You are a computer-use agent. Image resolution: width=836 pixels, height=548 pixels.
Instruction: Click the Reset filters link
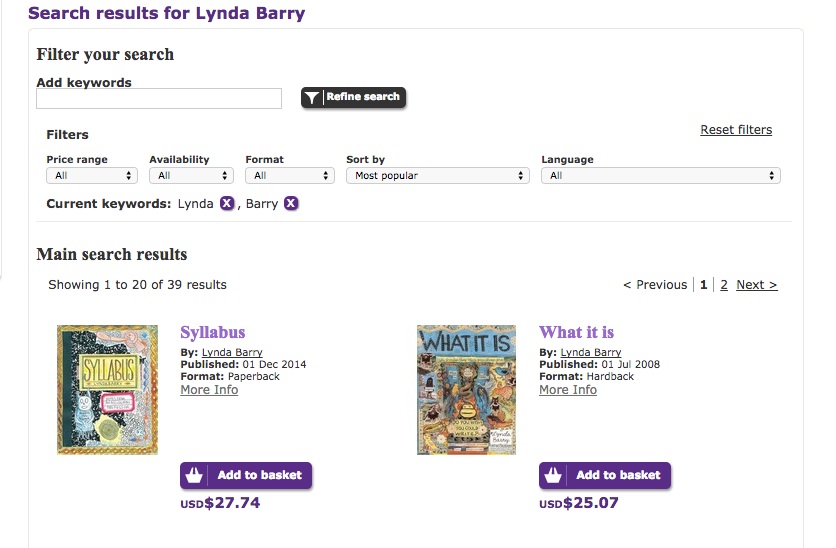coord(736,130)
